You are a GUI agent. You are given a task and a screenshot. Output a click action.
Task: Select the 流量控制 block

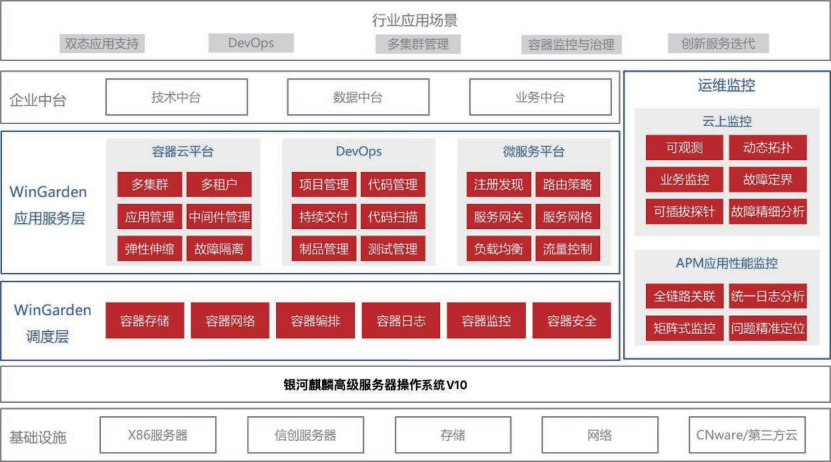click(x=568, y=248)
